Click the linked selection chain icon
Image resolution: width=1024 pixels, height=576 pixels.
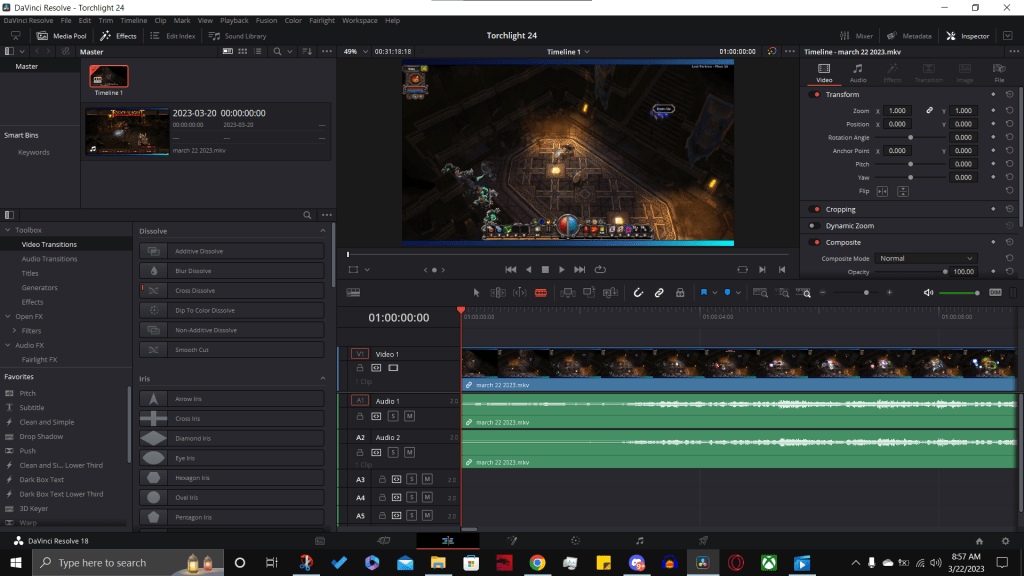[x=659, y=293]
